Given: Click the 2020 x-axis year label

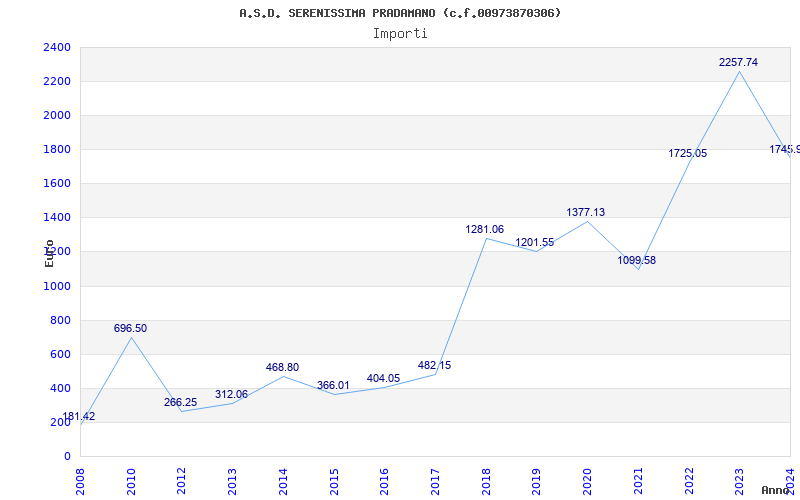Looking at the screenshot, I should [x=588, y=481].
